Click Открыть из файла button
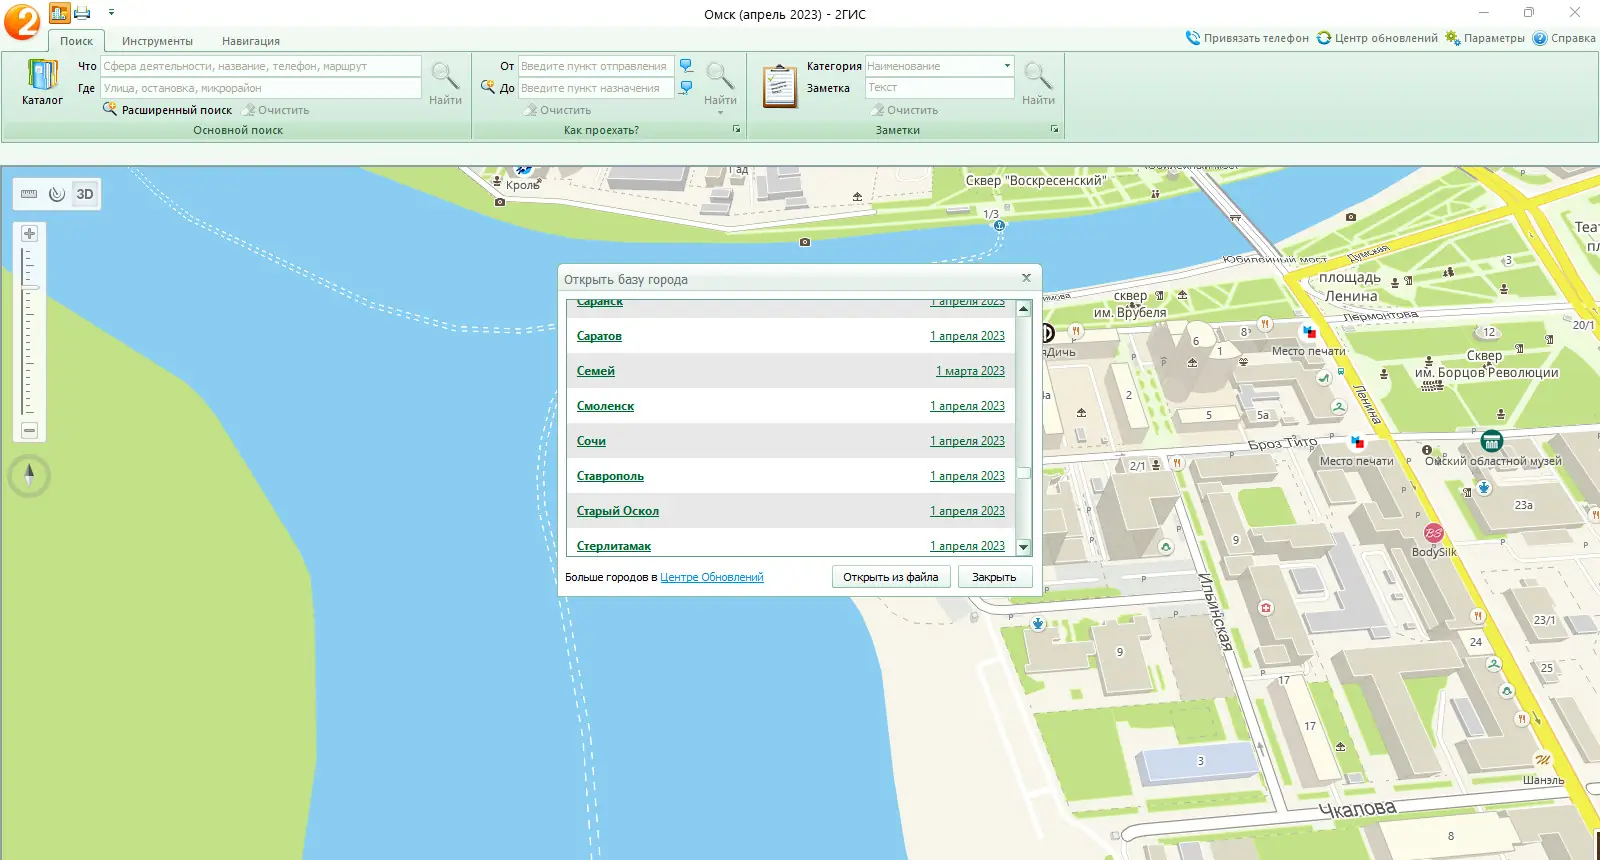 [891, 577]
